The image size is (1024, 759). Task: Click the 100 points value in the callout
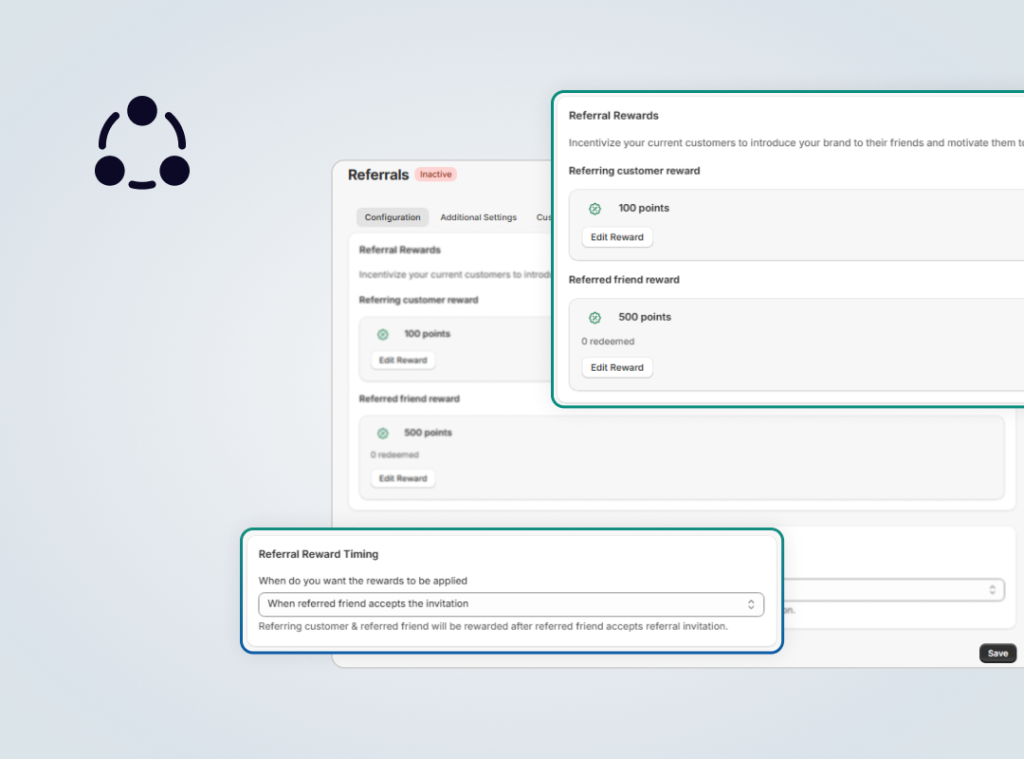[x=644, y=208]
